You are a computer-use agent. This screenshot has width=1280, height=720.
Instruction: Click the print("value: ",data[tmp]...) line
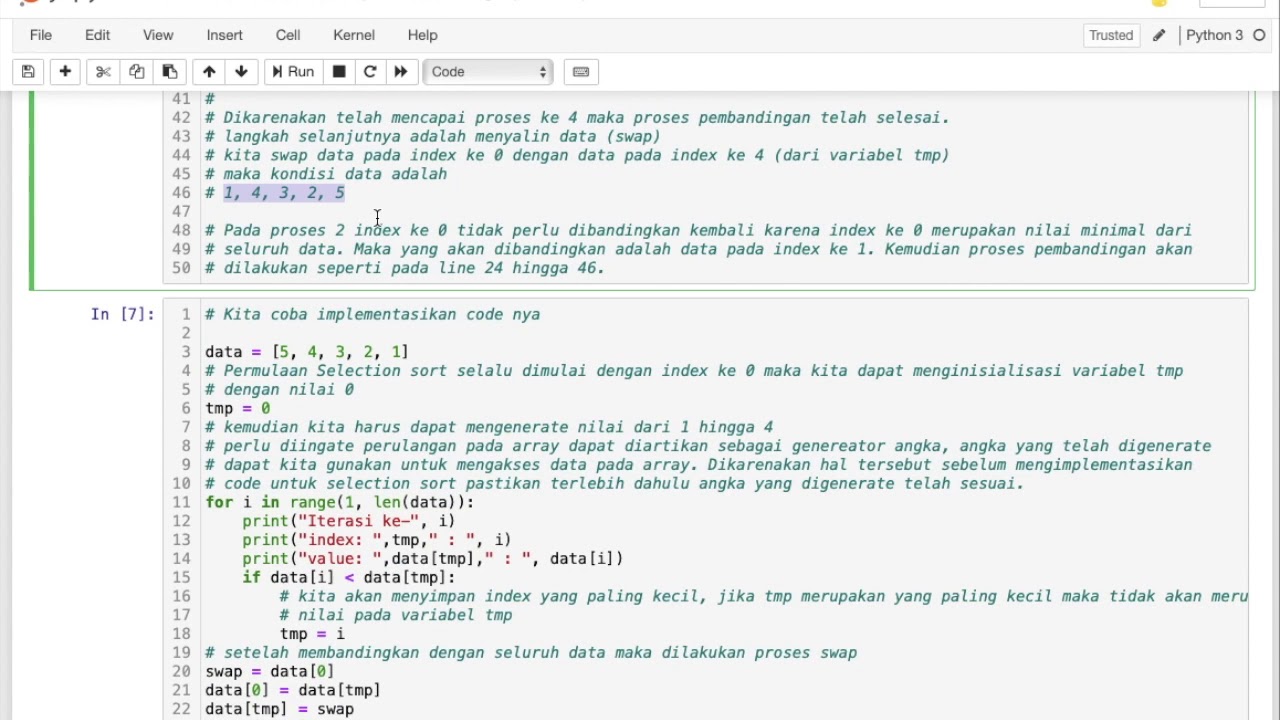[x=432, y=559]
